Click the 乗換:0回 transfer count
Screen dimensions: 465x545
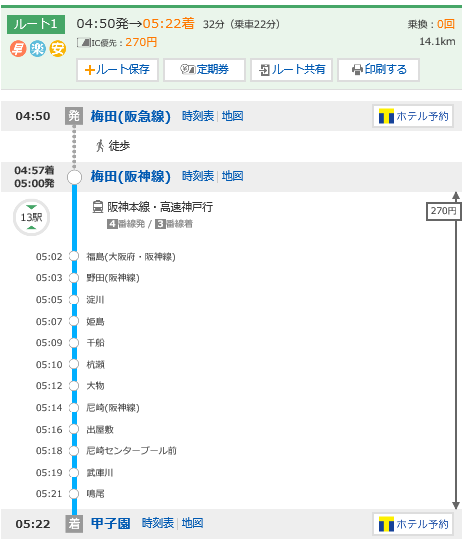[431, 24]
